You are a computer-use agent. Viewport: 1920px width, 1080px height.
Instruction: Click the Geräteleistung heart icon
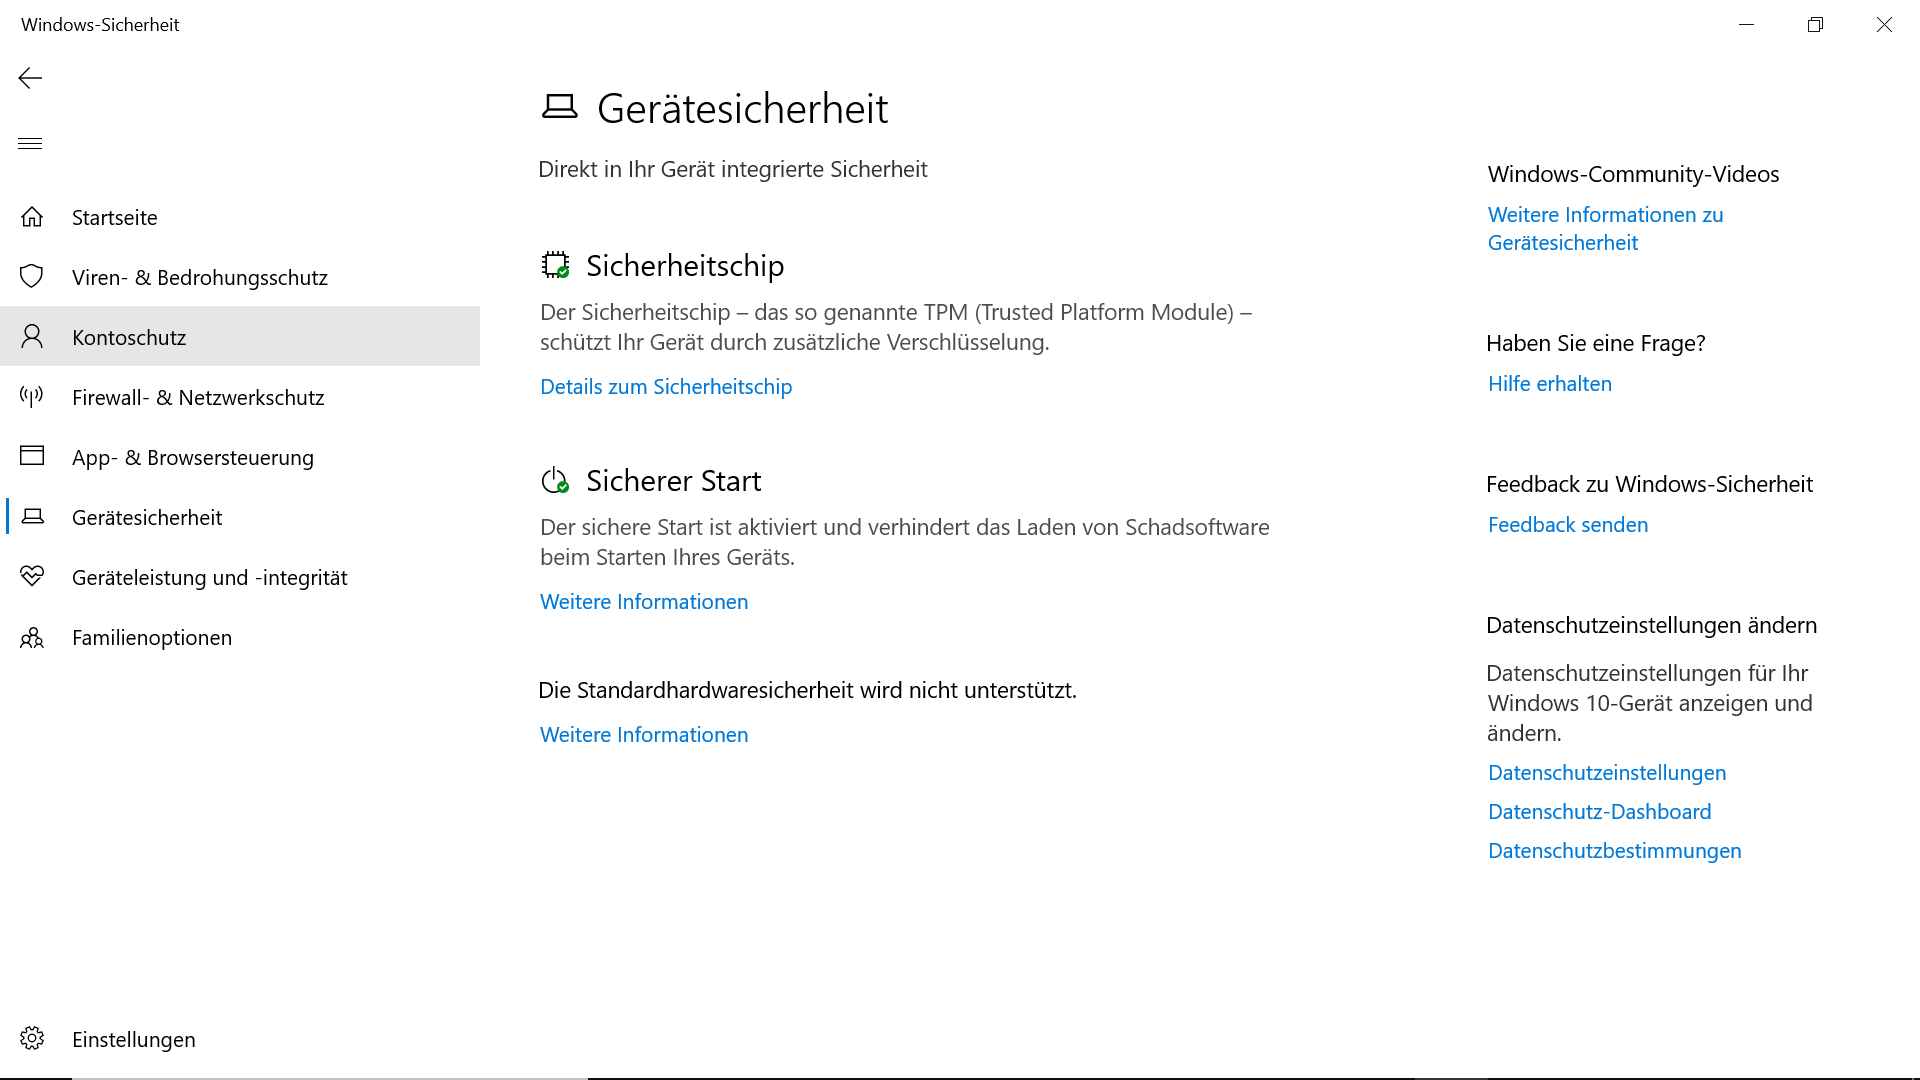tap(32, 577)
